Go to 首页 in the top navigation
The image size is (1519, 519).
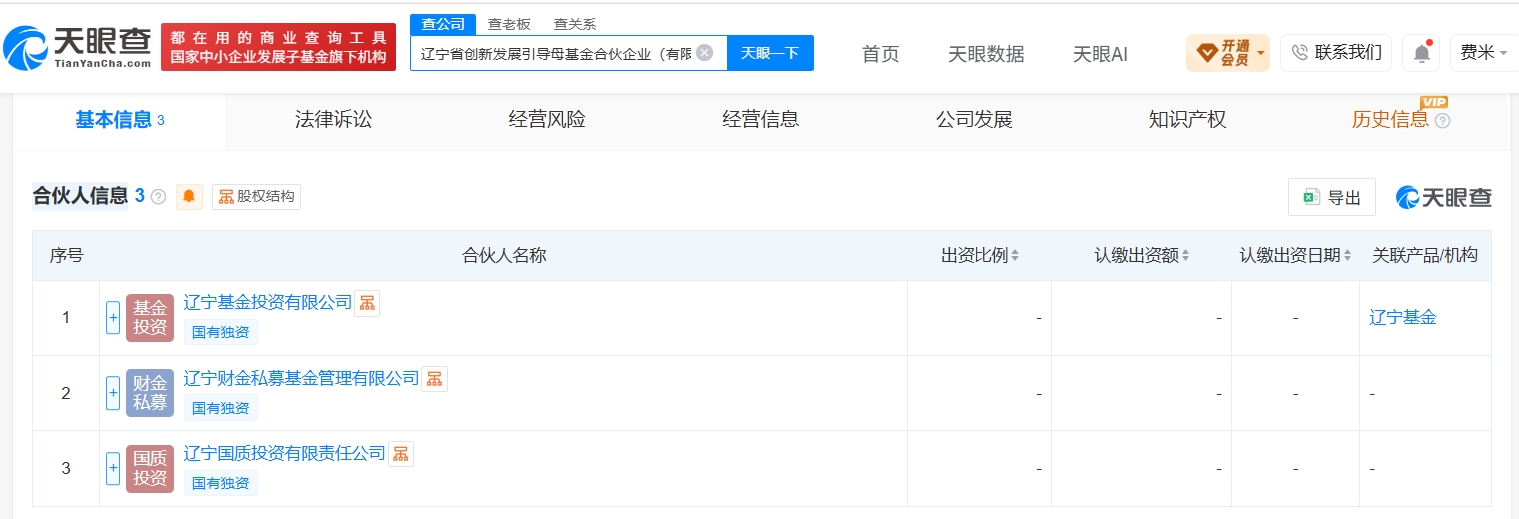[881, 54]
